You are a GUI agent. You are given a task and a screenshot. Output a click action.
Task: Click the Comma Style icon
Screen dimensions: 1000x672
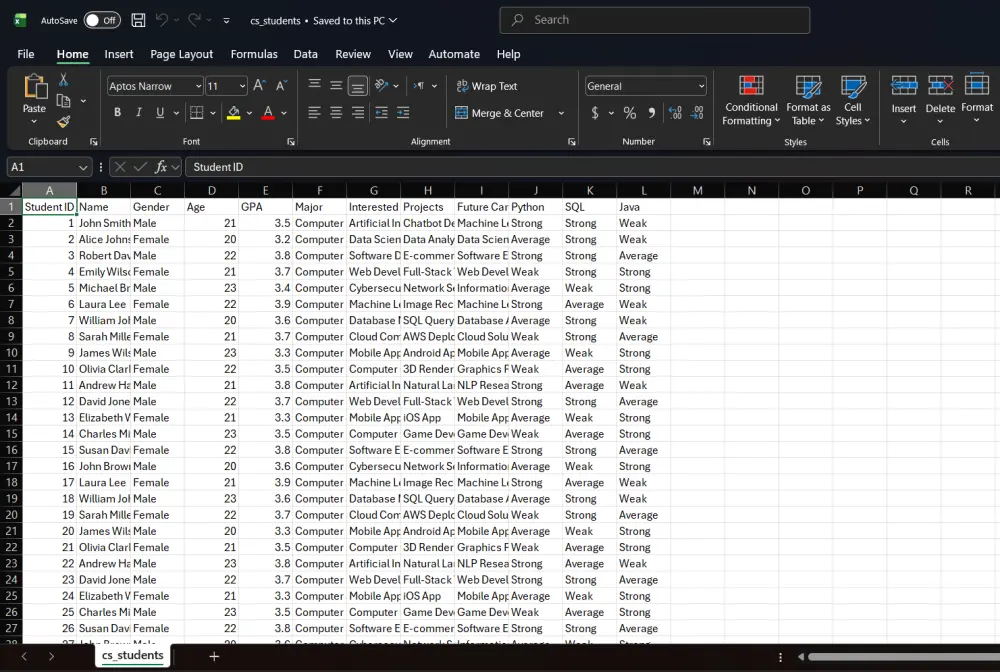coord(652,113)
